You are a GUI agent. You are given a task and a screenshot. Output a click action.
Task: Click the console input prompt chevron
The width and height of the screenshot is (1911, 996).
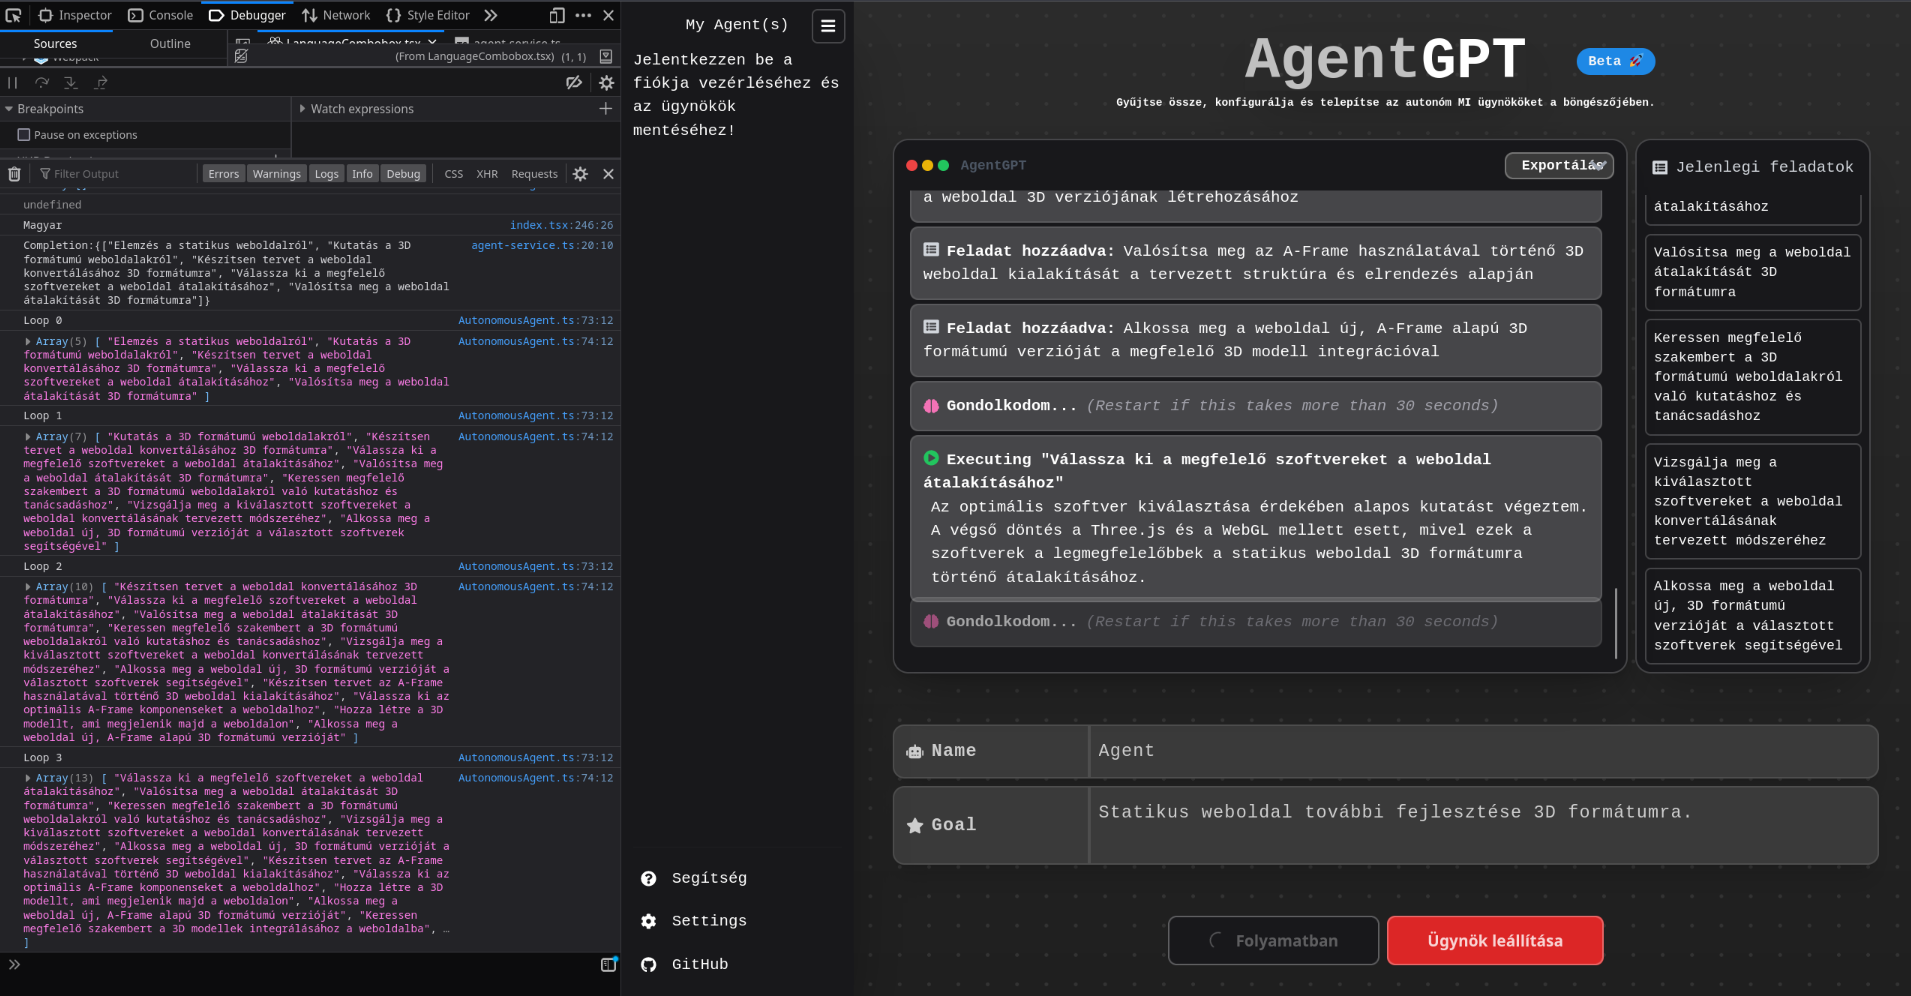[14, 965]
